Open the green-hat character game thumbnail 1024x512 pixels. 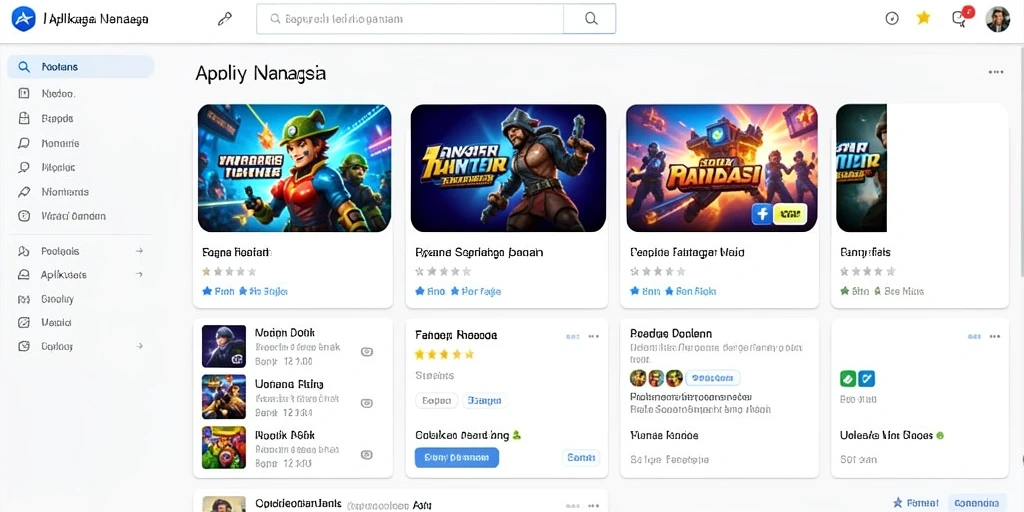pyautogui.click(x=295, y=168)
